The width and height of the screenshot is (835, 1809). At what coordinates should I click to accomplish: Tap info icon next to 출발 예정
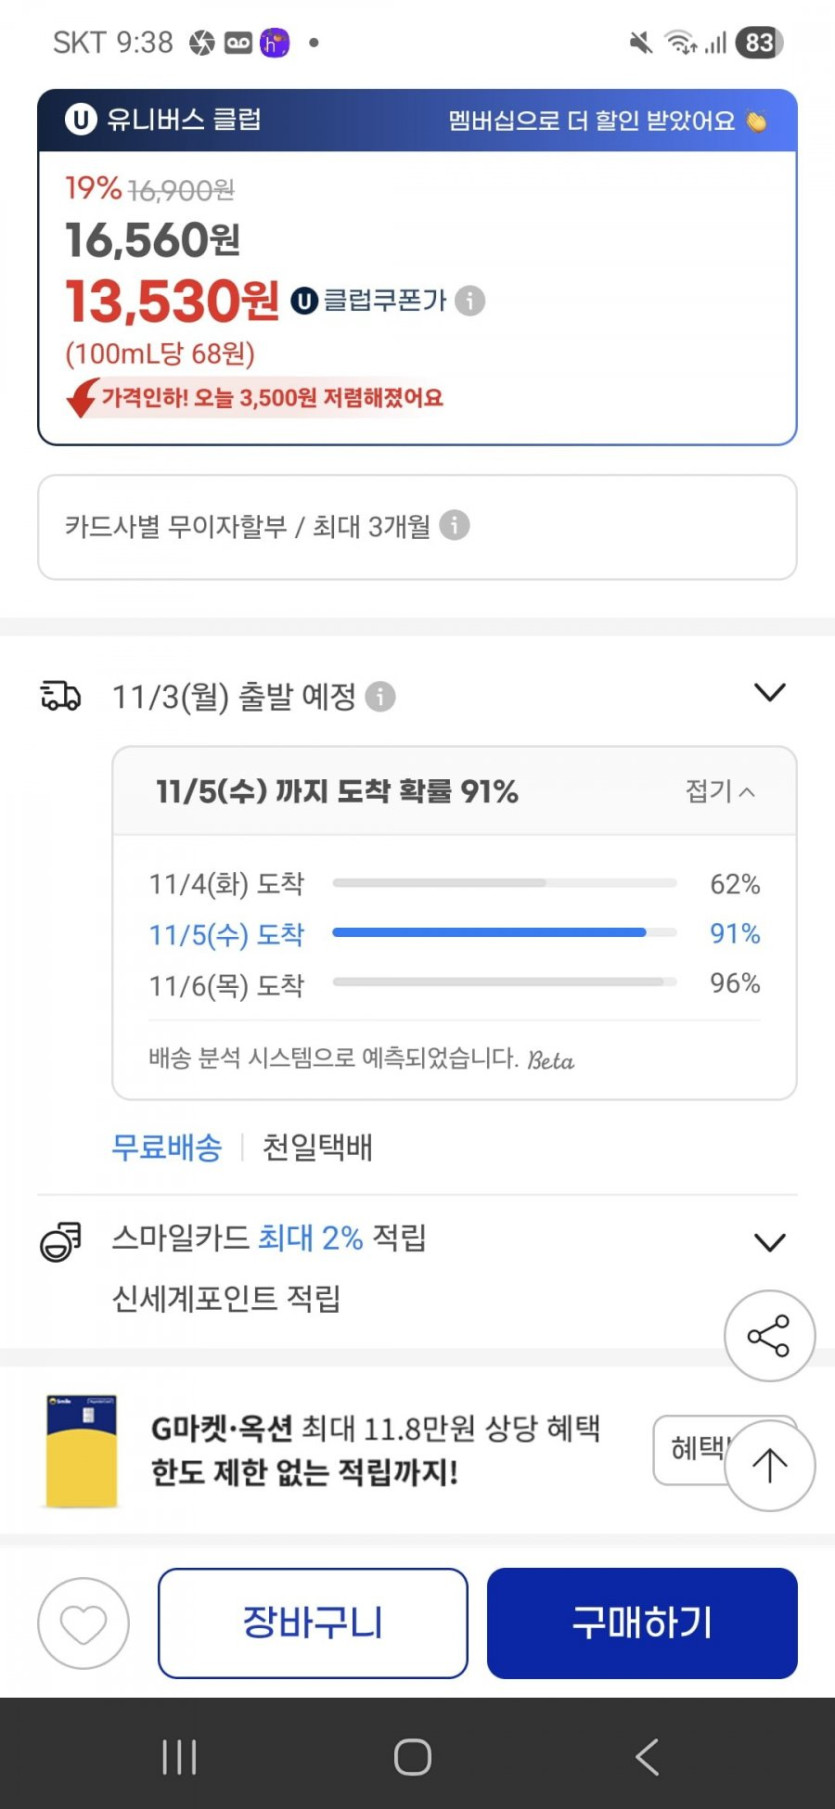tap(380, 696)
